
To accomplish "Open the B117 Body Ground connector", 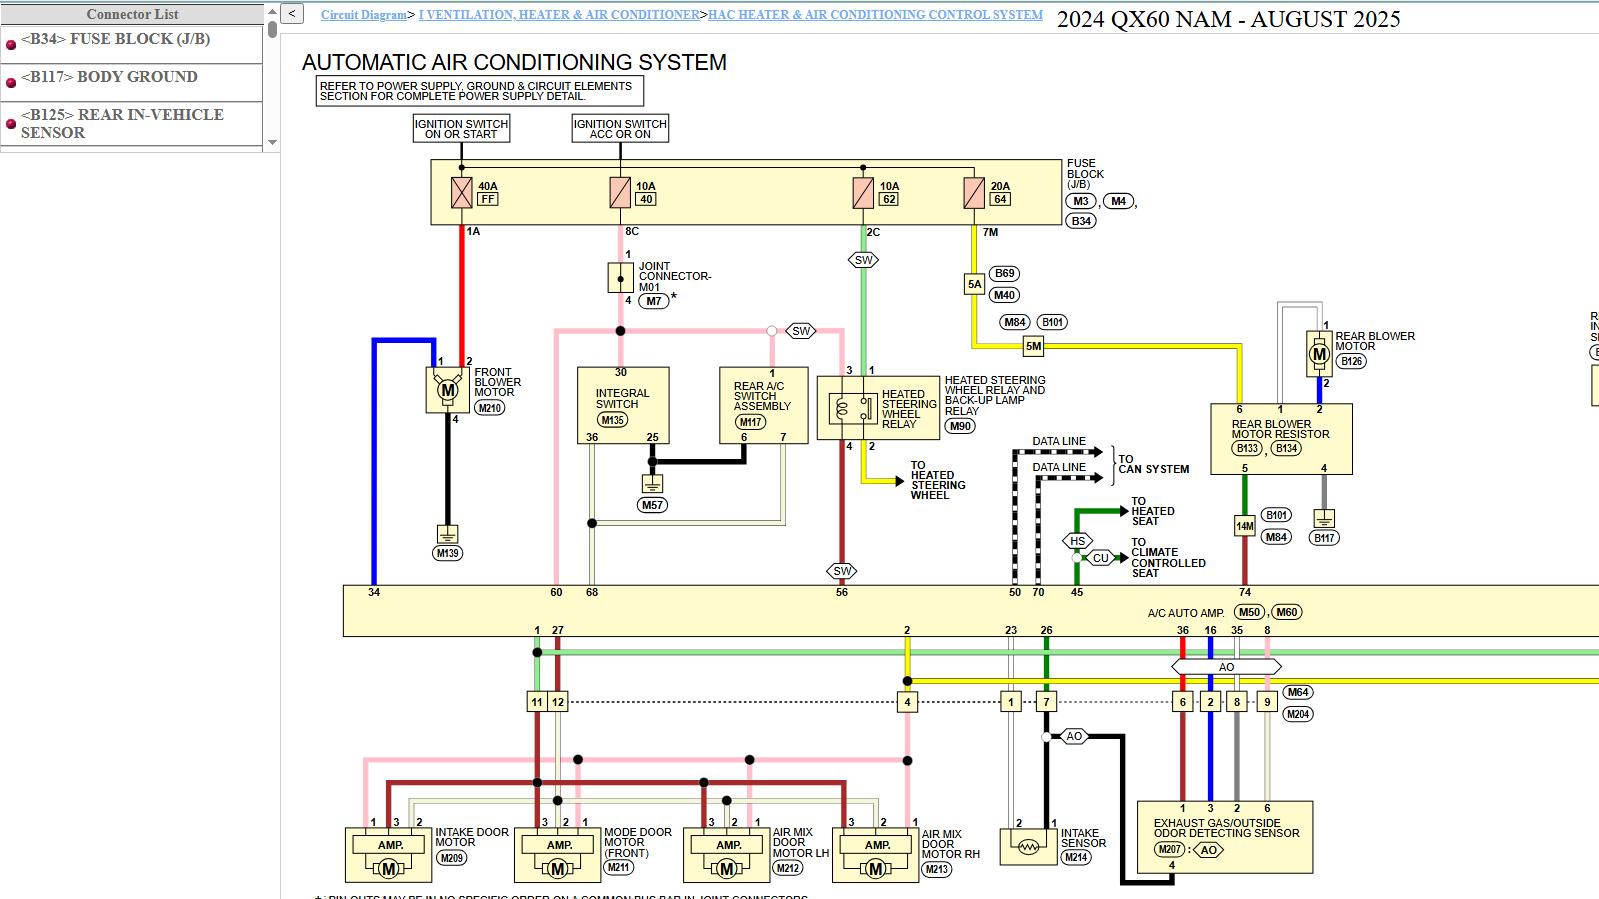I will pyautogui.click(x=109, y=77).
